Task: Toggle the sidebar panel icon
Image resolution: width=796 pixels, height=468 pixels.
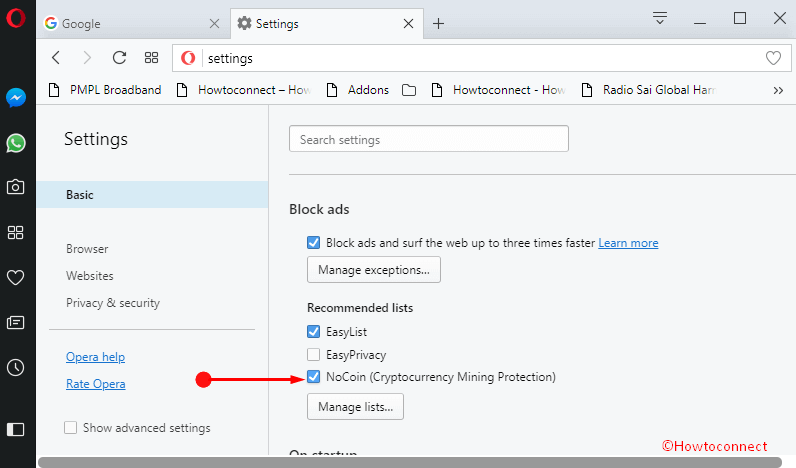Action: (x=16, y=429)
